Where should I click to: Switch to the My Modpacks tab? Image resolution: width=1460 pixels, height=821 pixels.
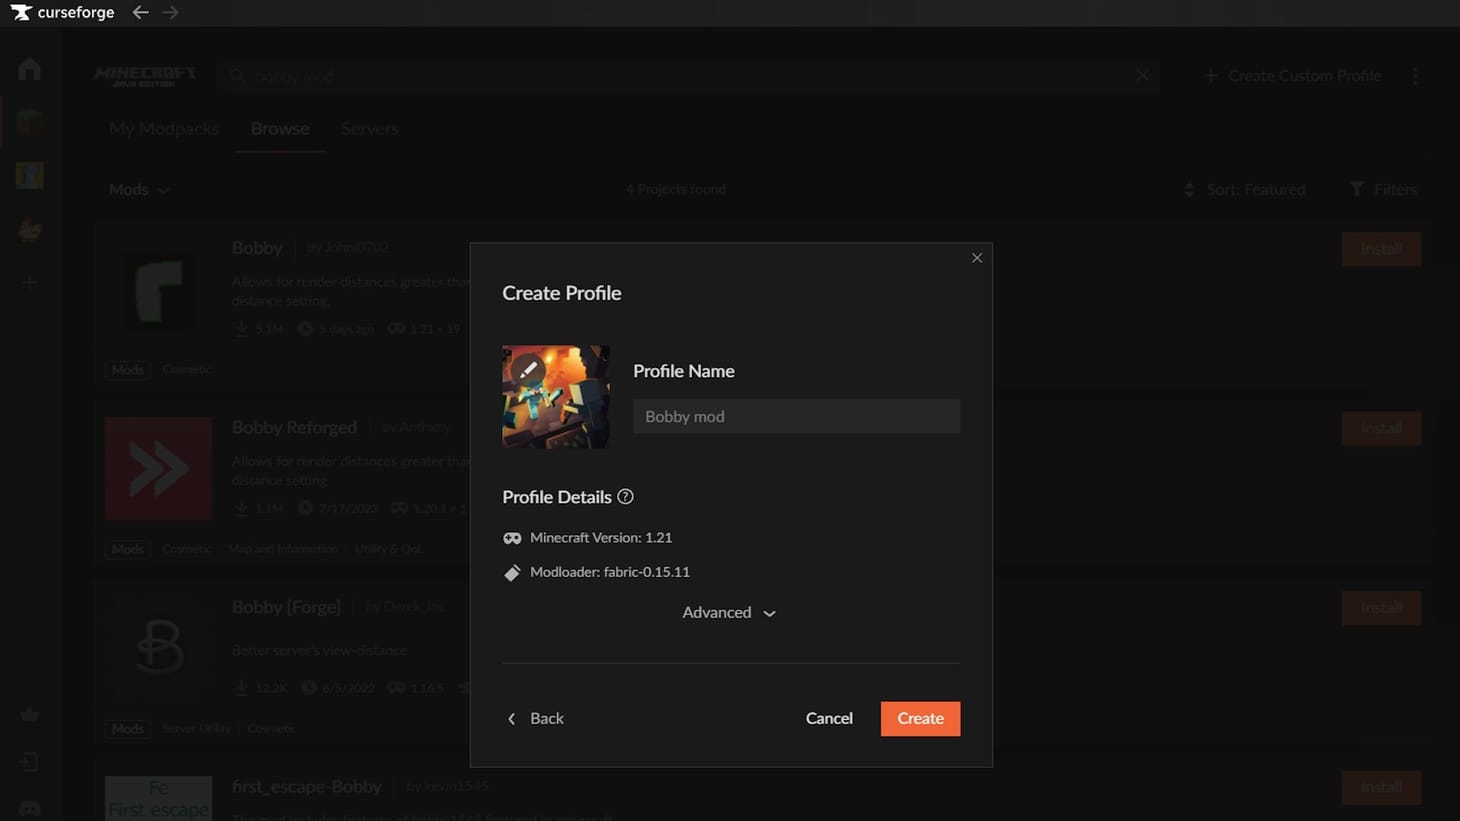tap(163, 129)
